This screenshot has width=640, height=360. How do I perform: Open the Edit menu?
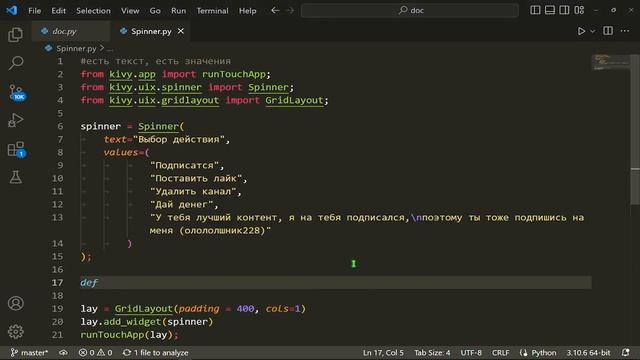coord(58,11)
